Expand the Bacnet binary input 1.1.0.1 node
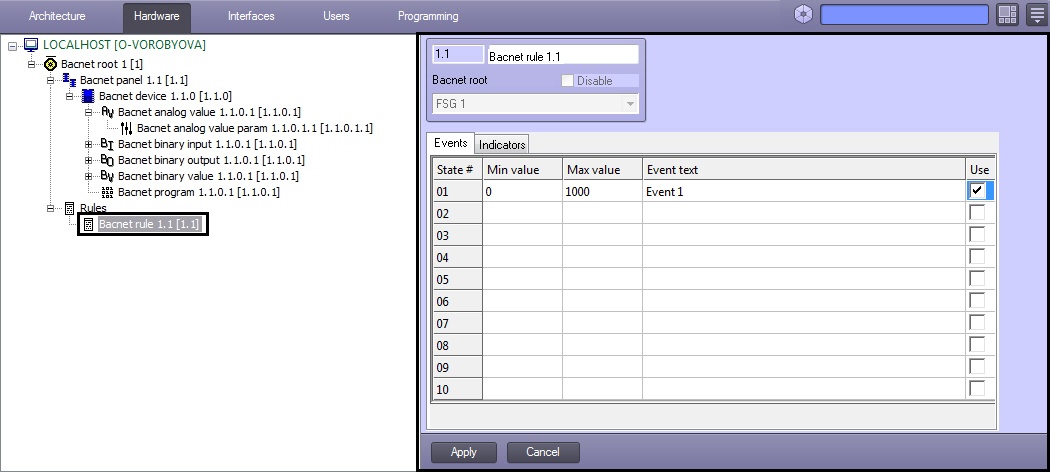The width and height of the screenshot is (1050, 472). click(x=89, y=144)
